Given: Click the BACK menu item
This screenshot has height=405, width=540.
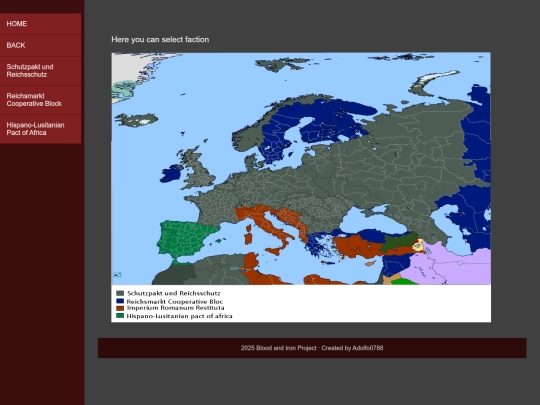Looking at the screenshot, I should (x=40, y=45).
